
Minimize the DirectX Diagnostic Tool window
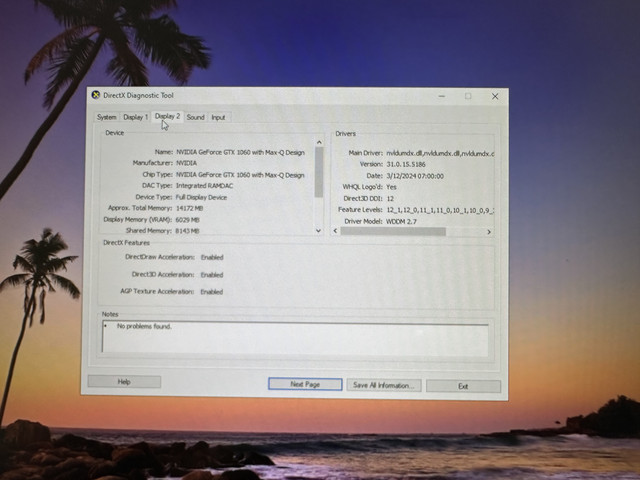(442, 96)
